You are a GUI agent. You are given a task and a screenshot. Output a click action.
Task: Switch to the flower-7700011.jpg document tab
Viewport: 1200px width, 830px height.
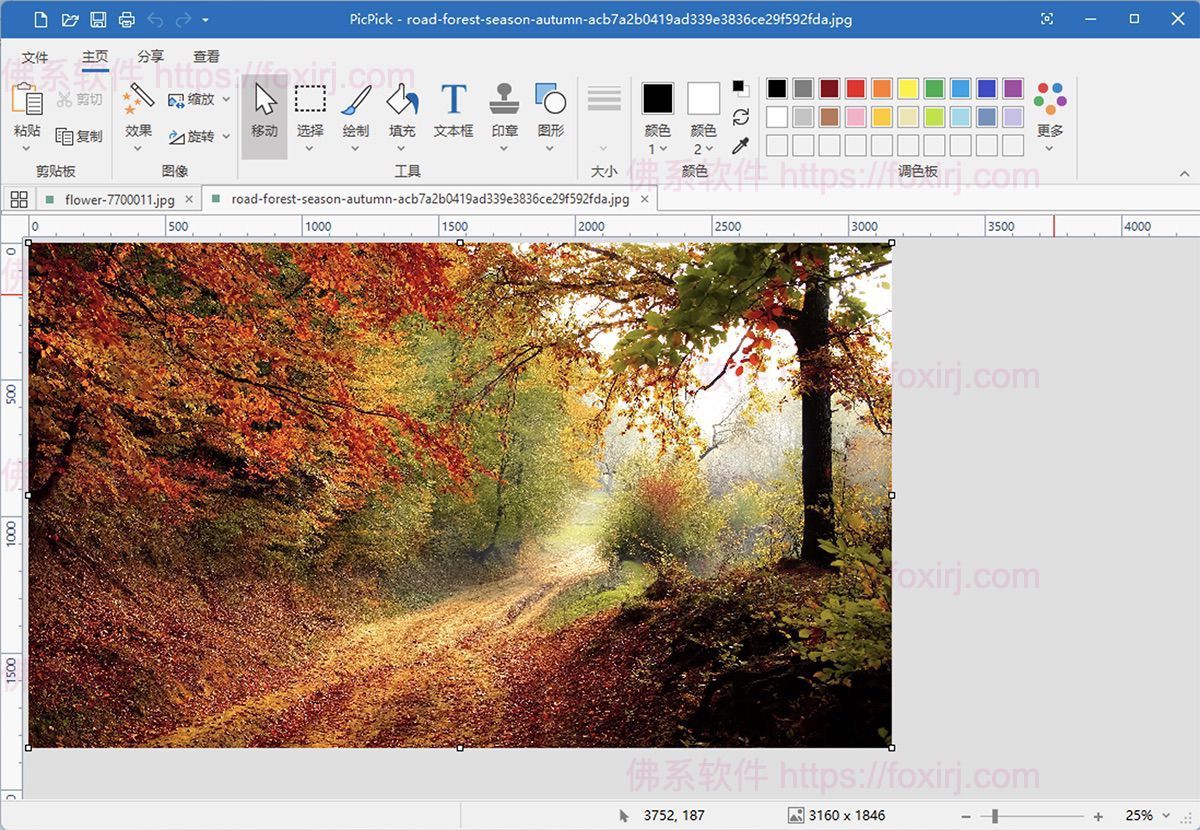coord(118,199)
